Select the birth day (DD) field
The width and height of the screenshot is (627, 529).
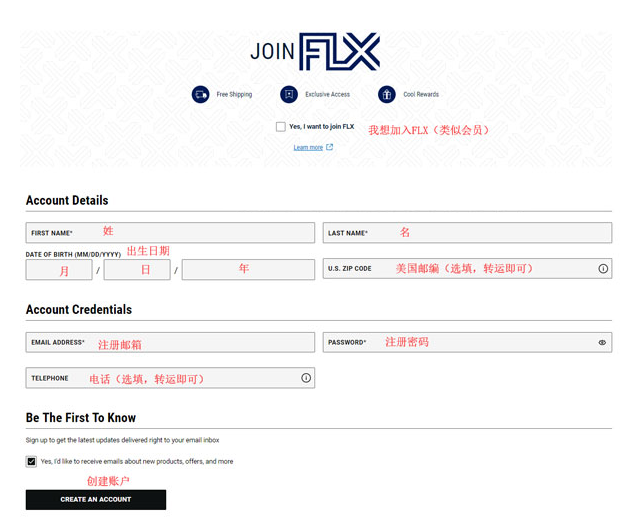point(137,270)
